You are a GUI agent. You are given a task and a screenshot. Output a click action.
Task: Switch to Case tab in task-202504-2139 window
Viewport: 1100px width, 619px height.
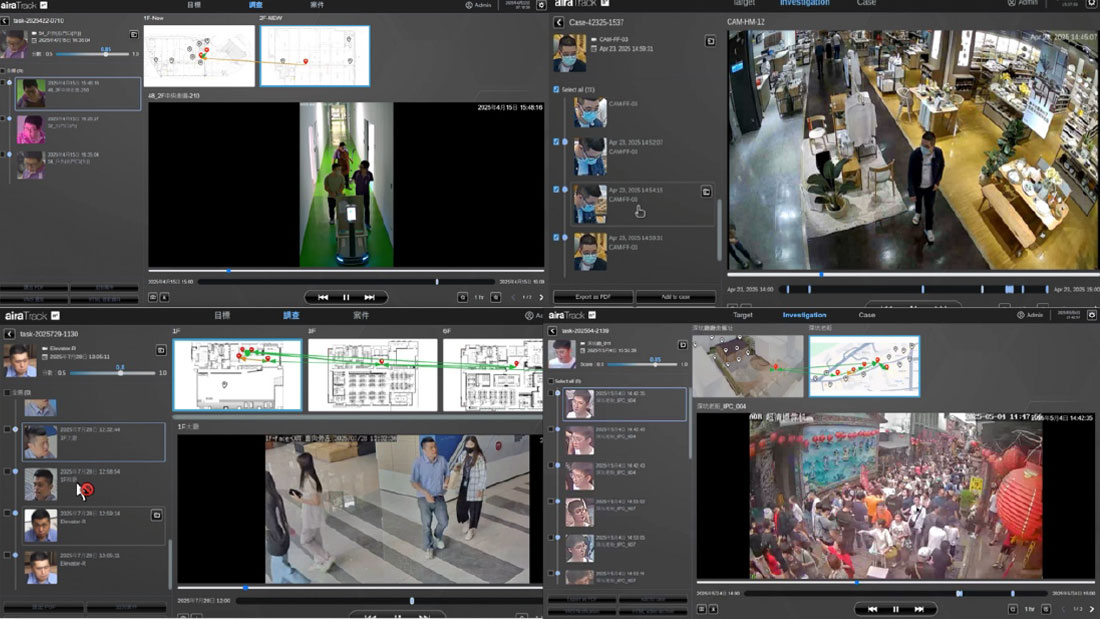pos(867,315)
